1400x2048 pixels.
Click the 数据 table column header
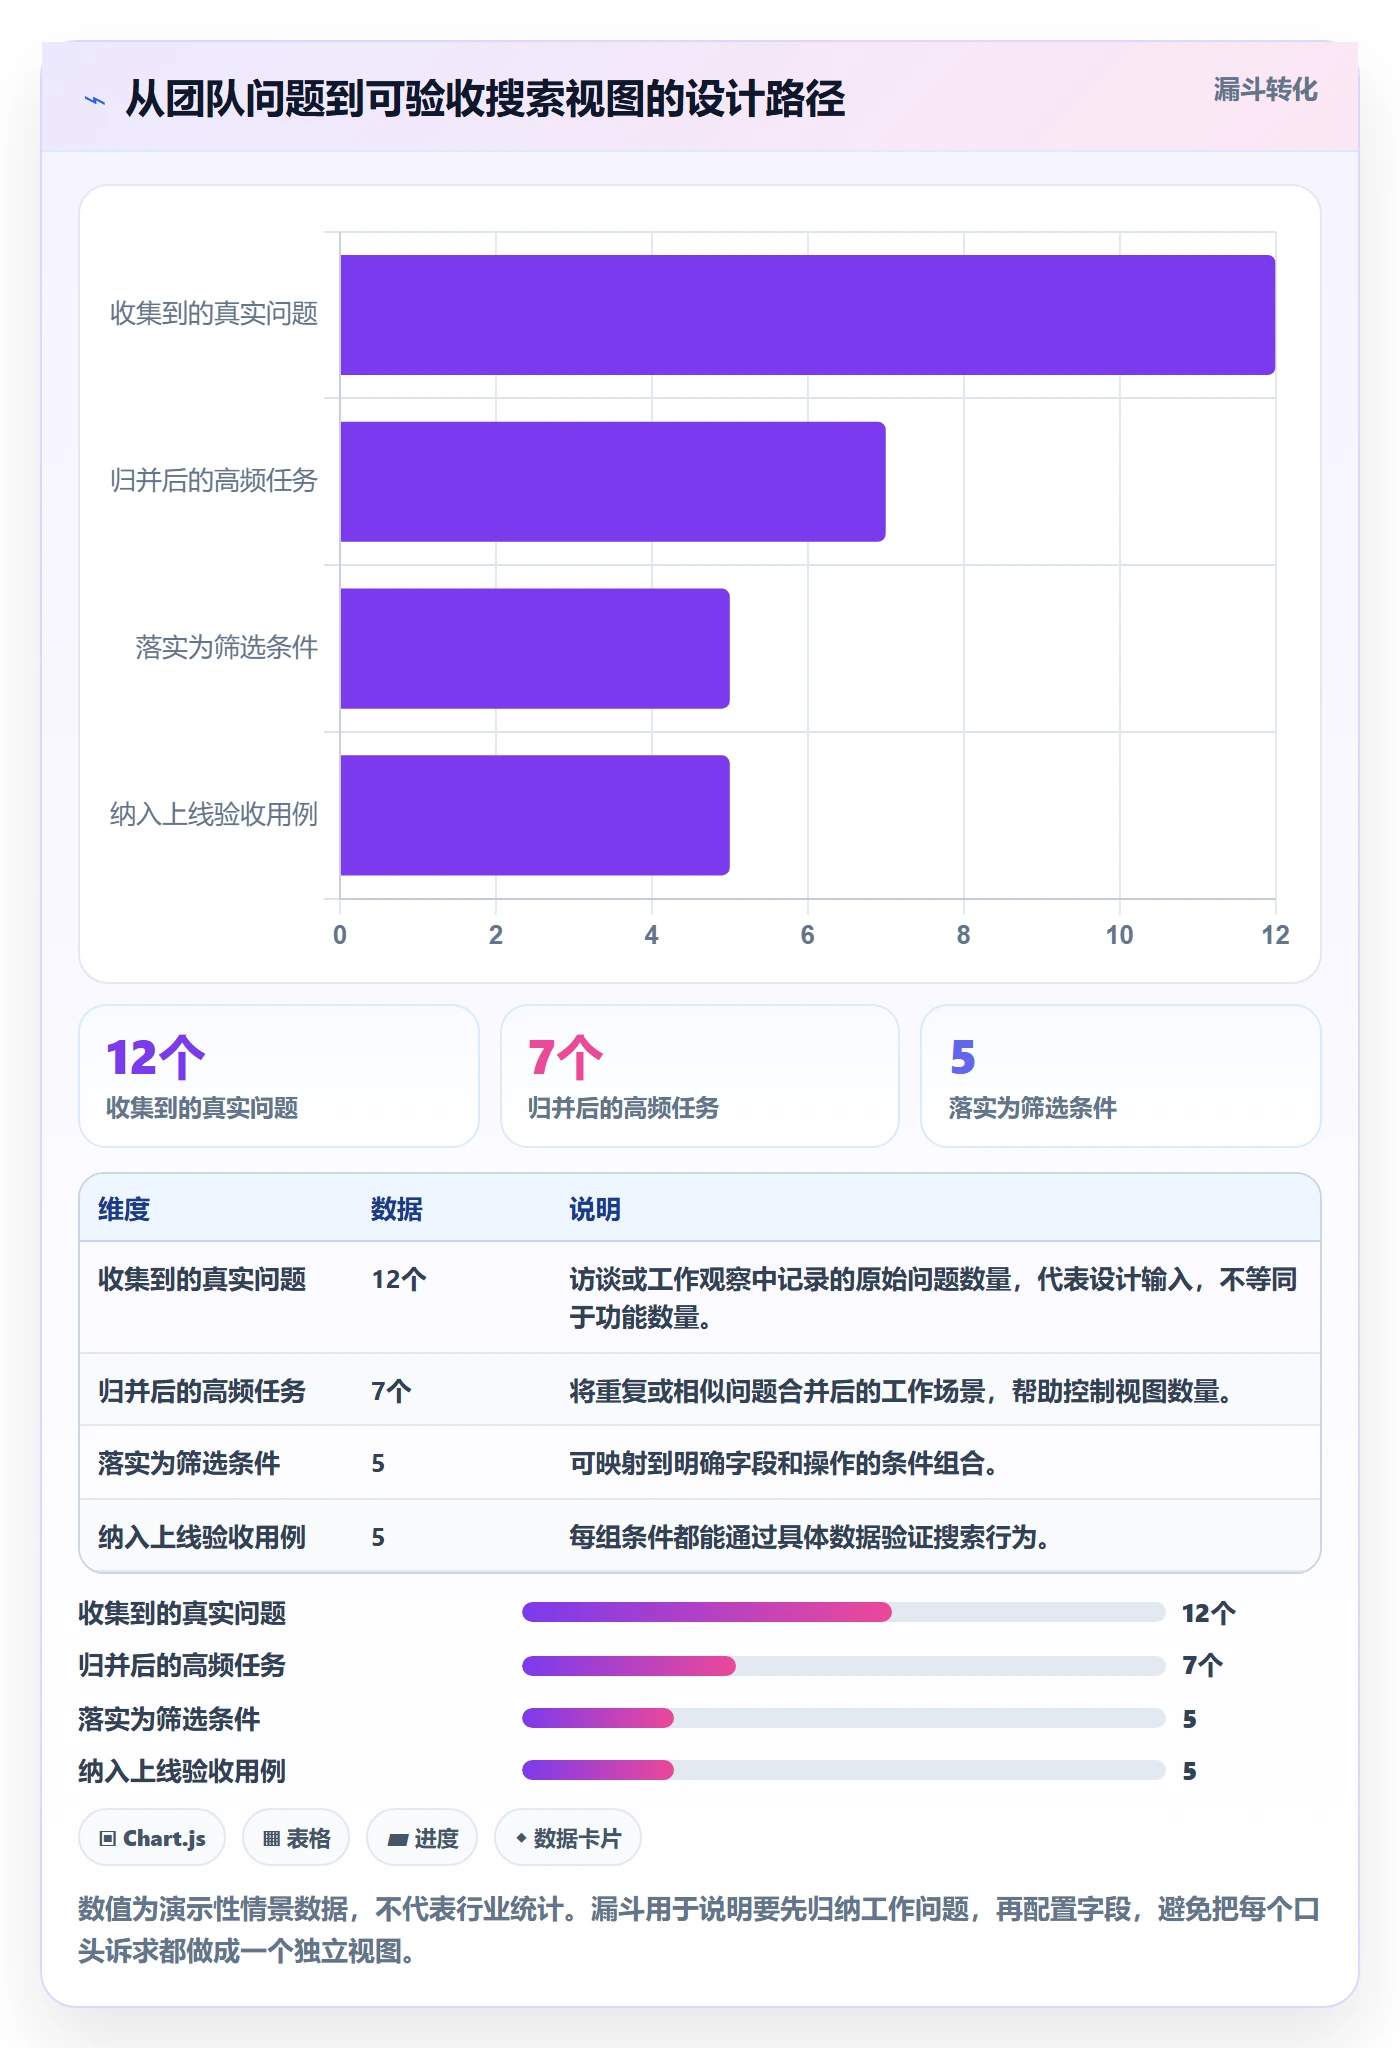point(397,1210)
